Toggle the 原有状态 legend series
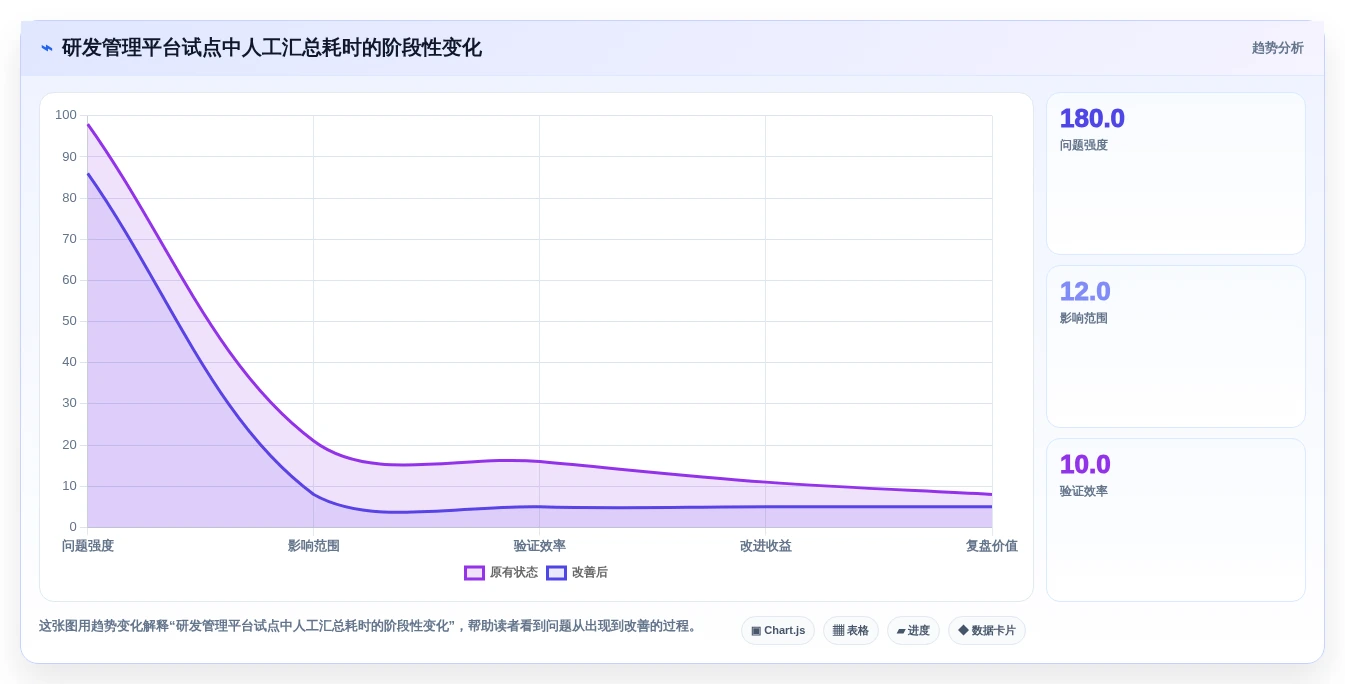The height and width of the screenshot is (684, 1345). pos(501,573)
